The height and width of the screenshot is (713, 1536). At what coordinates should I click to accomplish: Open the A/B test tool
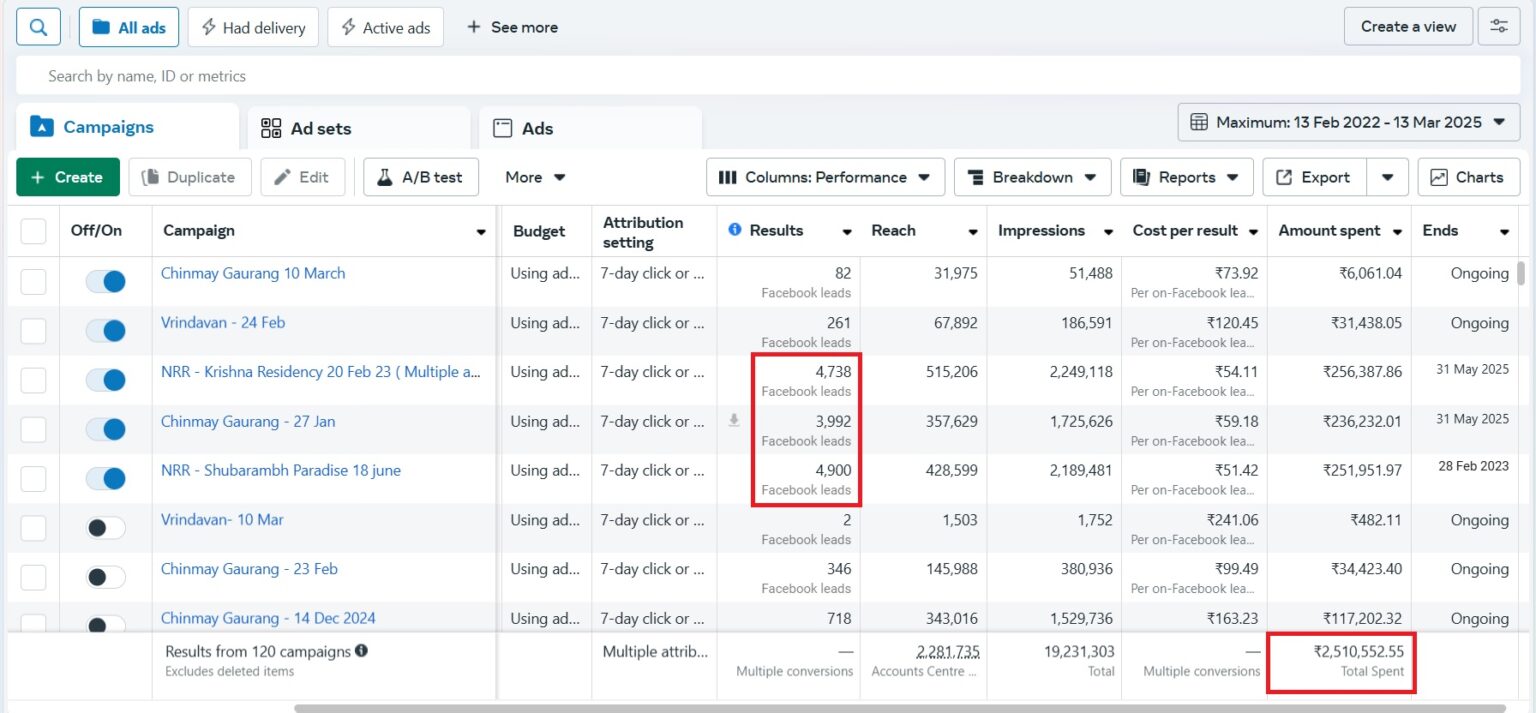tap(420, 177)
